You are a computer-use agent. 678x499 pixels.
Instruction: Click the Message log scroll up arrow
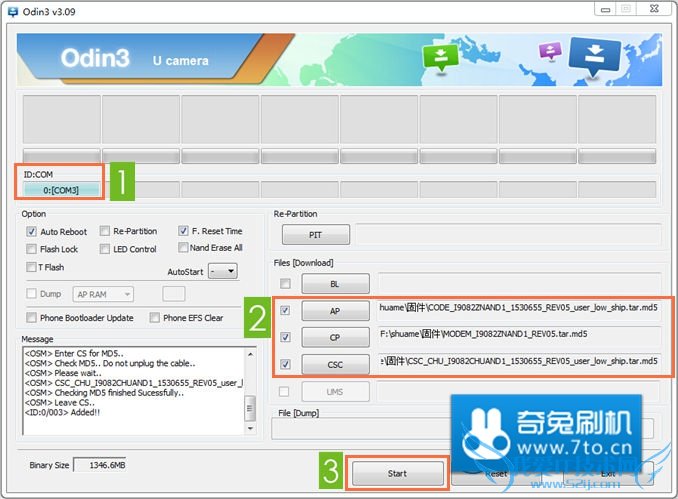point(250,354)
